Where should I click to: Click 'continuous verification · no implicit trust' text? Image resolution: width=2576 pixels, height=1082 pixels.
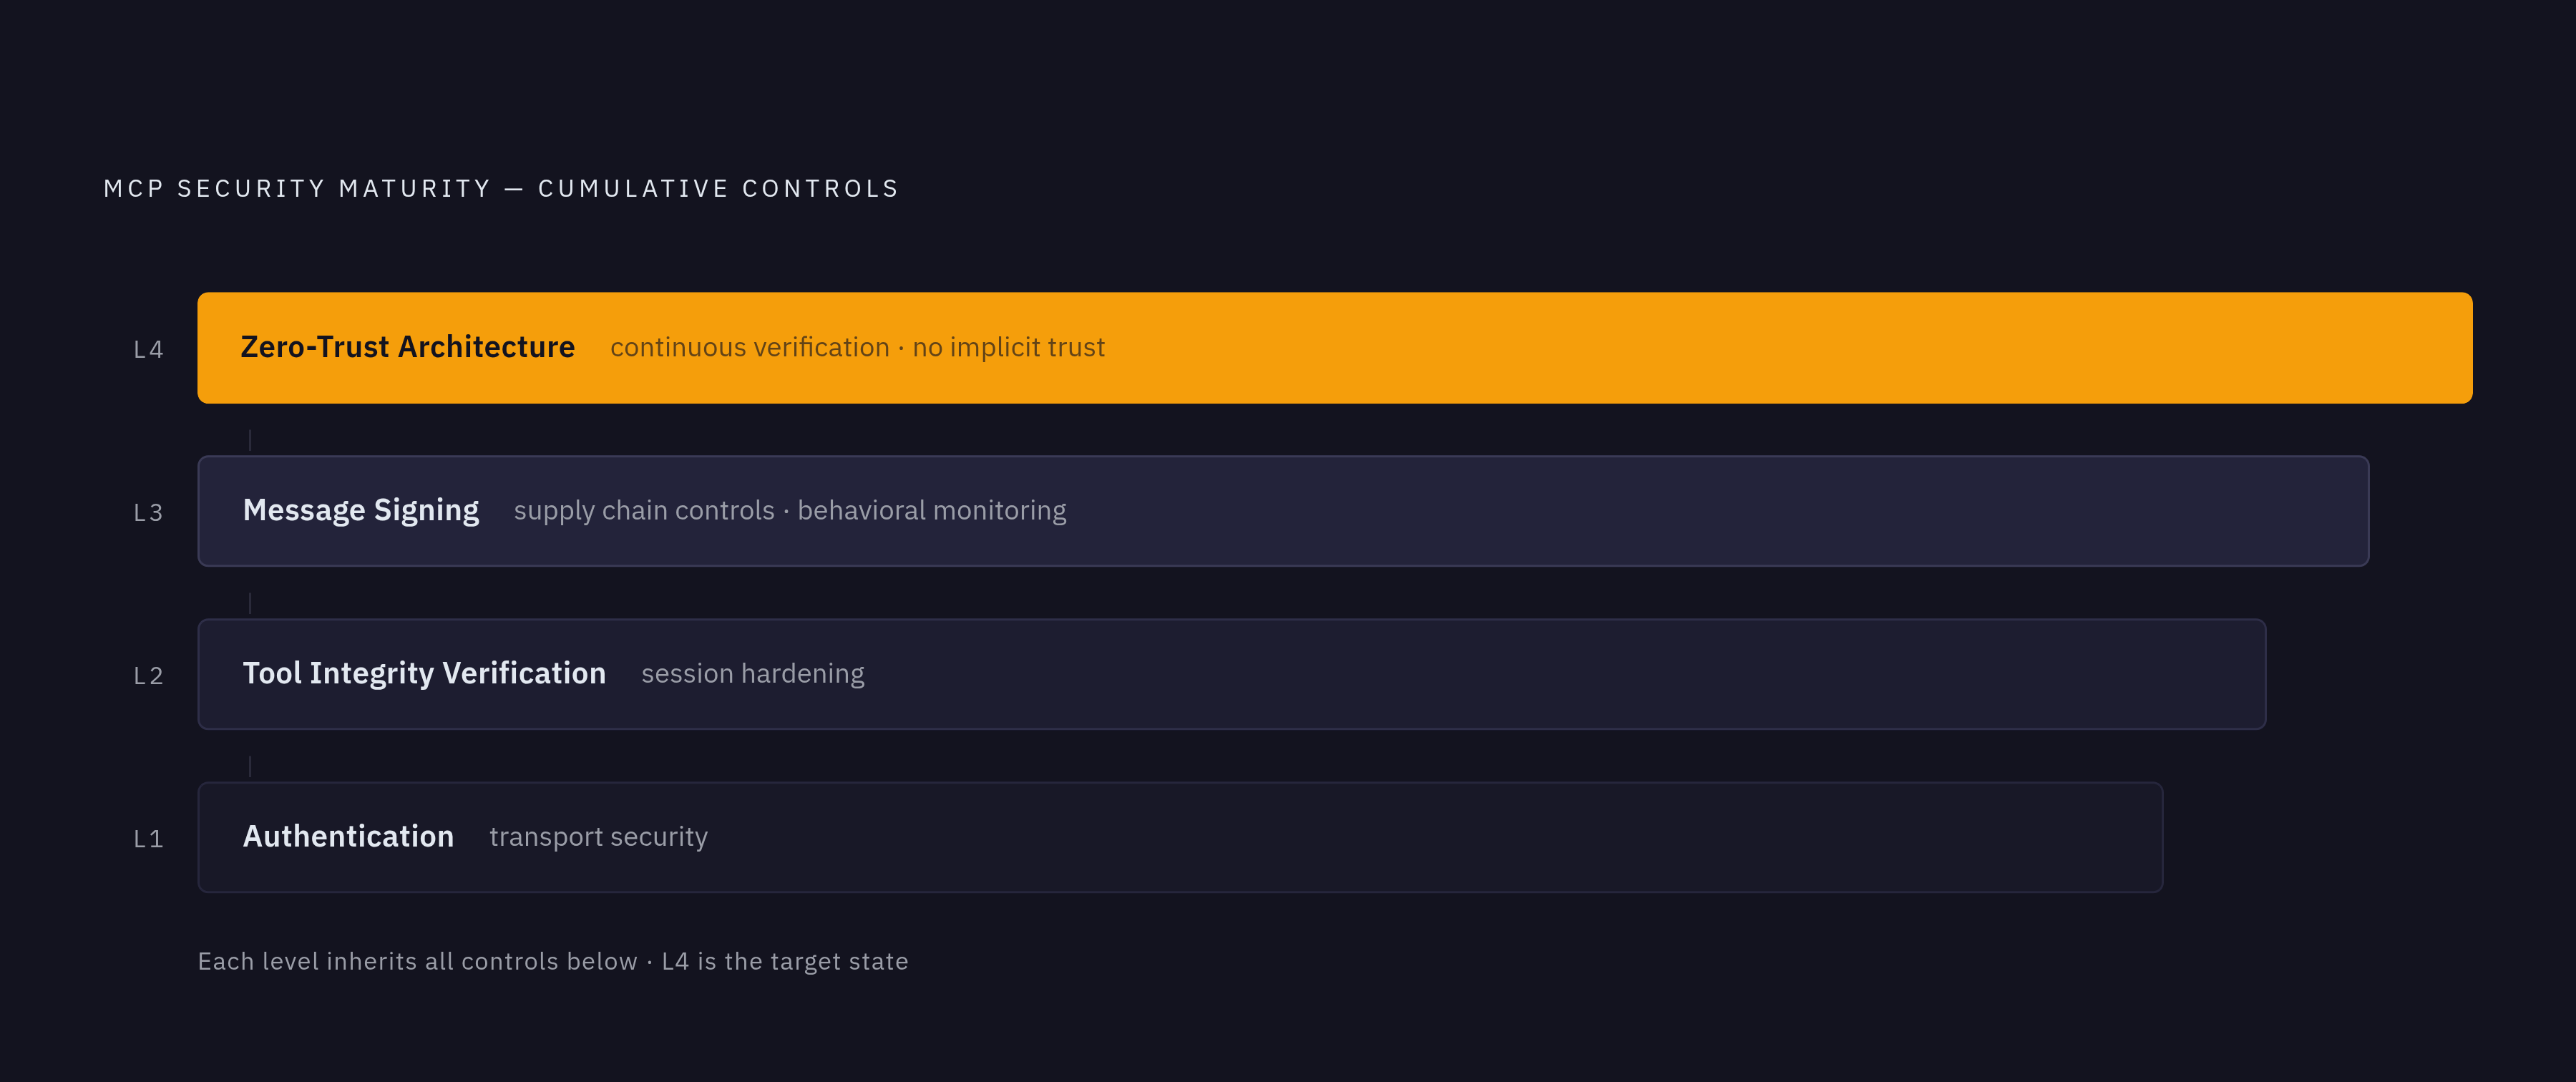pos(857,347)
